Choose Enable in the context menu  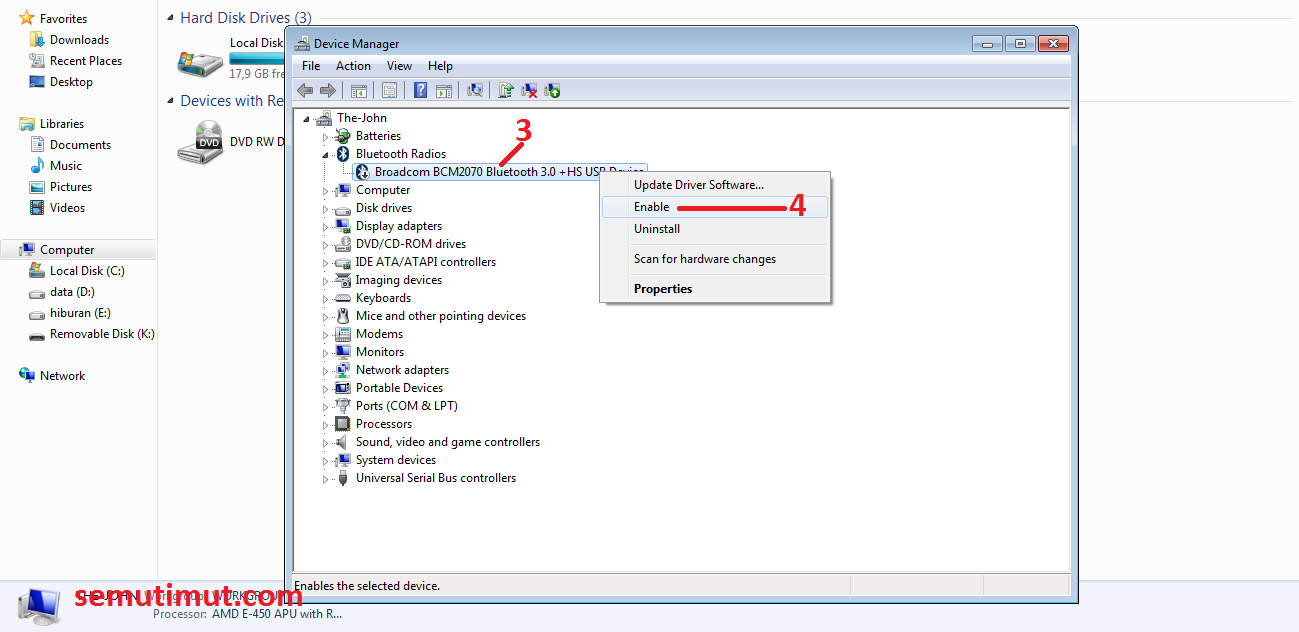[715, 207]
